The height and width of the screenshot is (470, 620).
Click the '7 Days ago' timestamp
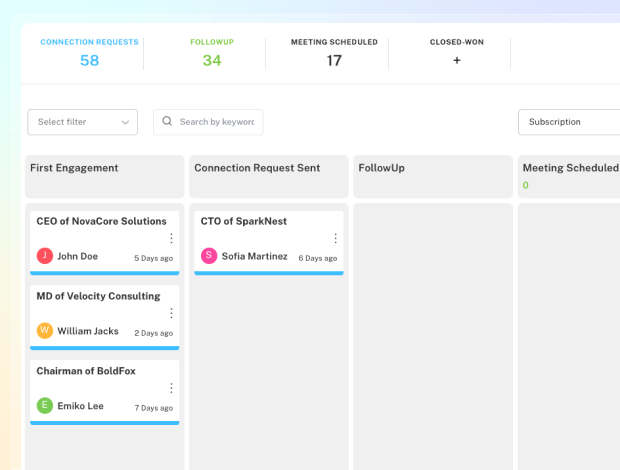click(x=153, y=408)
